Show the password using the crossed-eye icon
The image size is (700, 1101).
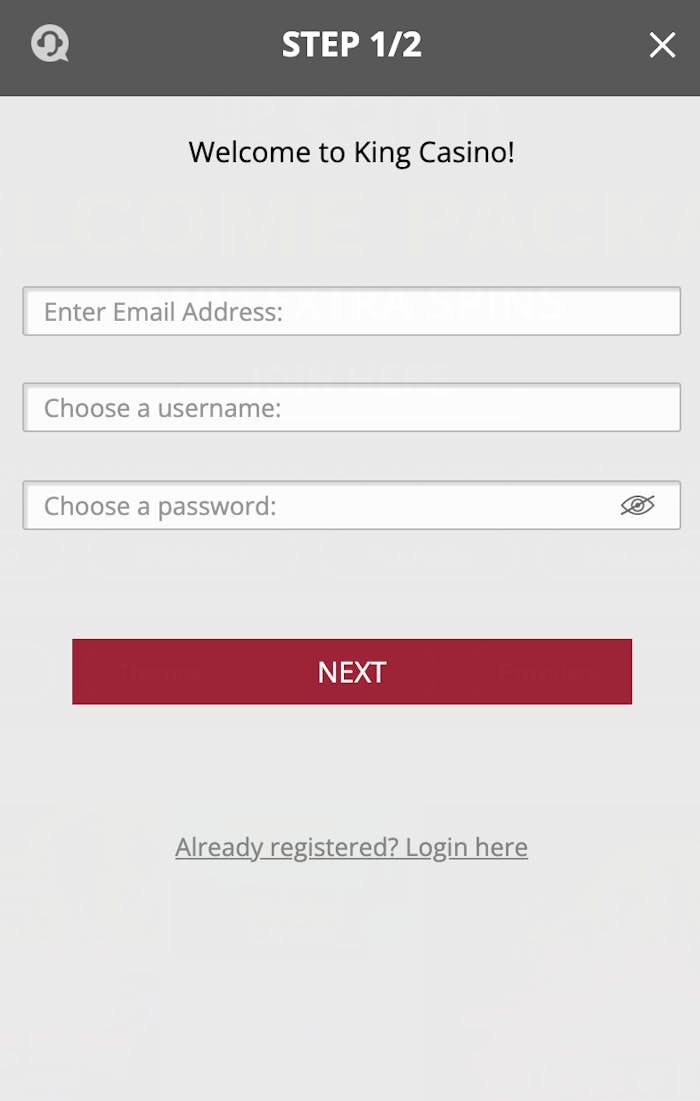(637, 506)
